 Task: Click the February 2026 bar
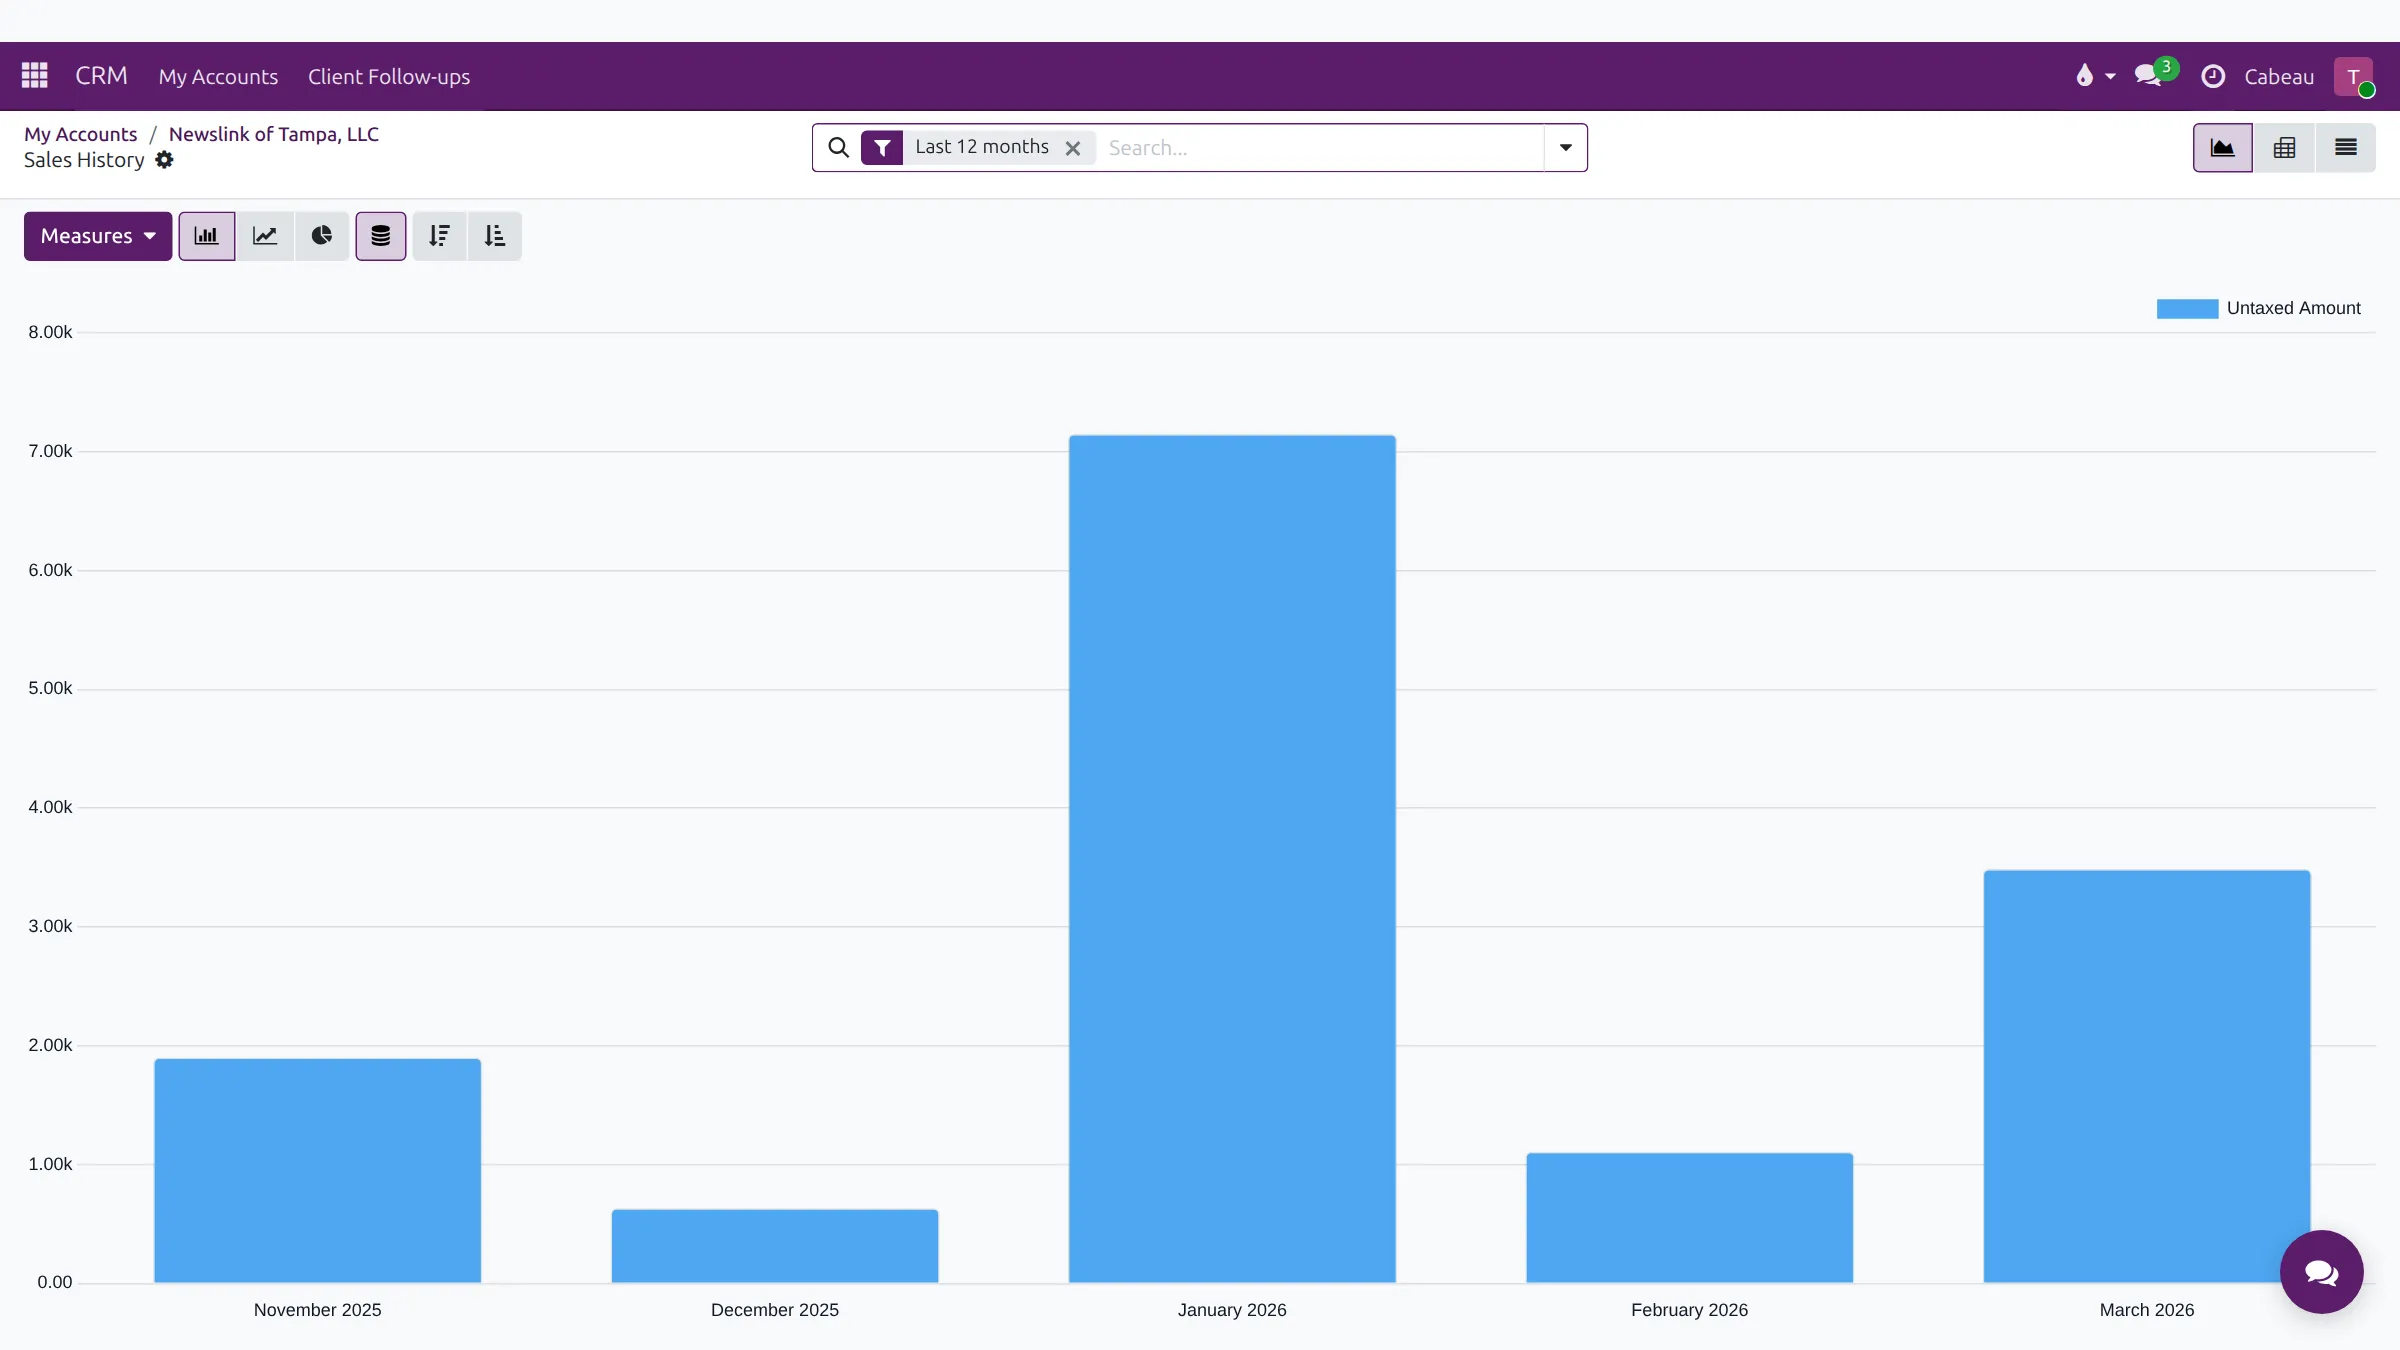[1690, 1218]
